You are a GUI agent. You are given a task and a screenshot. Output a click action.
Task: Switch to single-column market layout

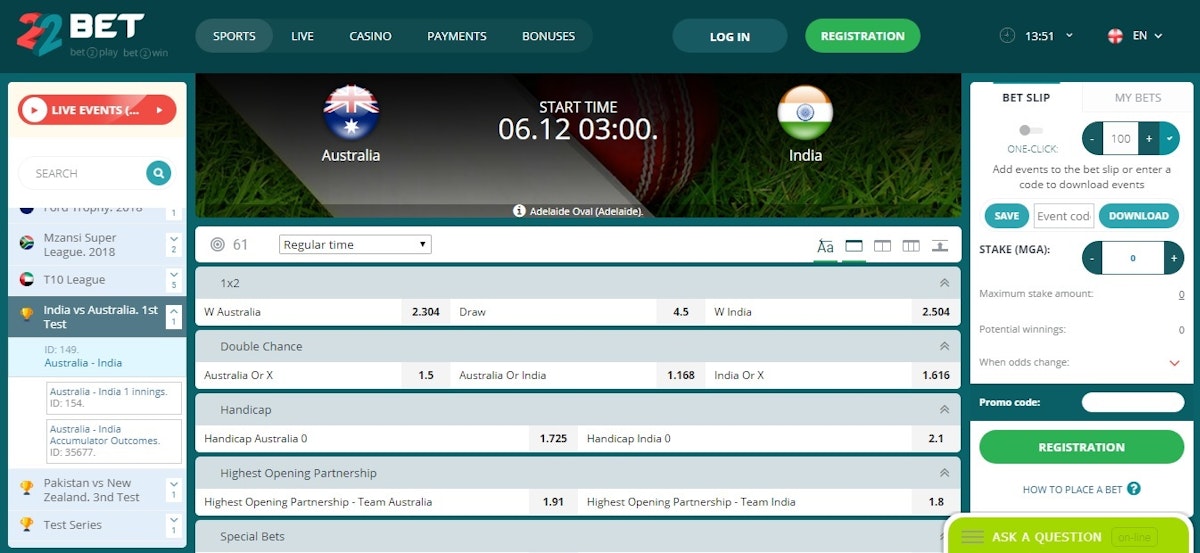click(x=854, y=245)
